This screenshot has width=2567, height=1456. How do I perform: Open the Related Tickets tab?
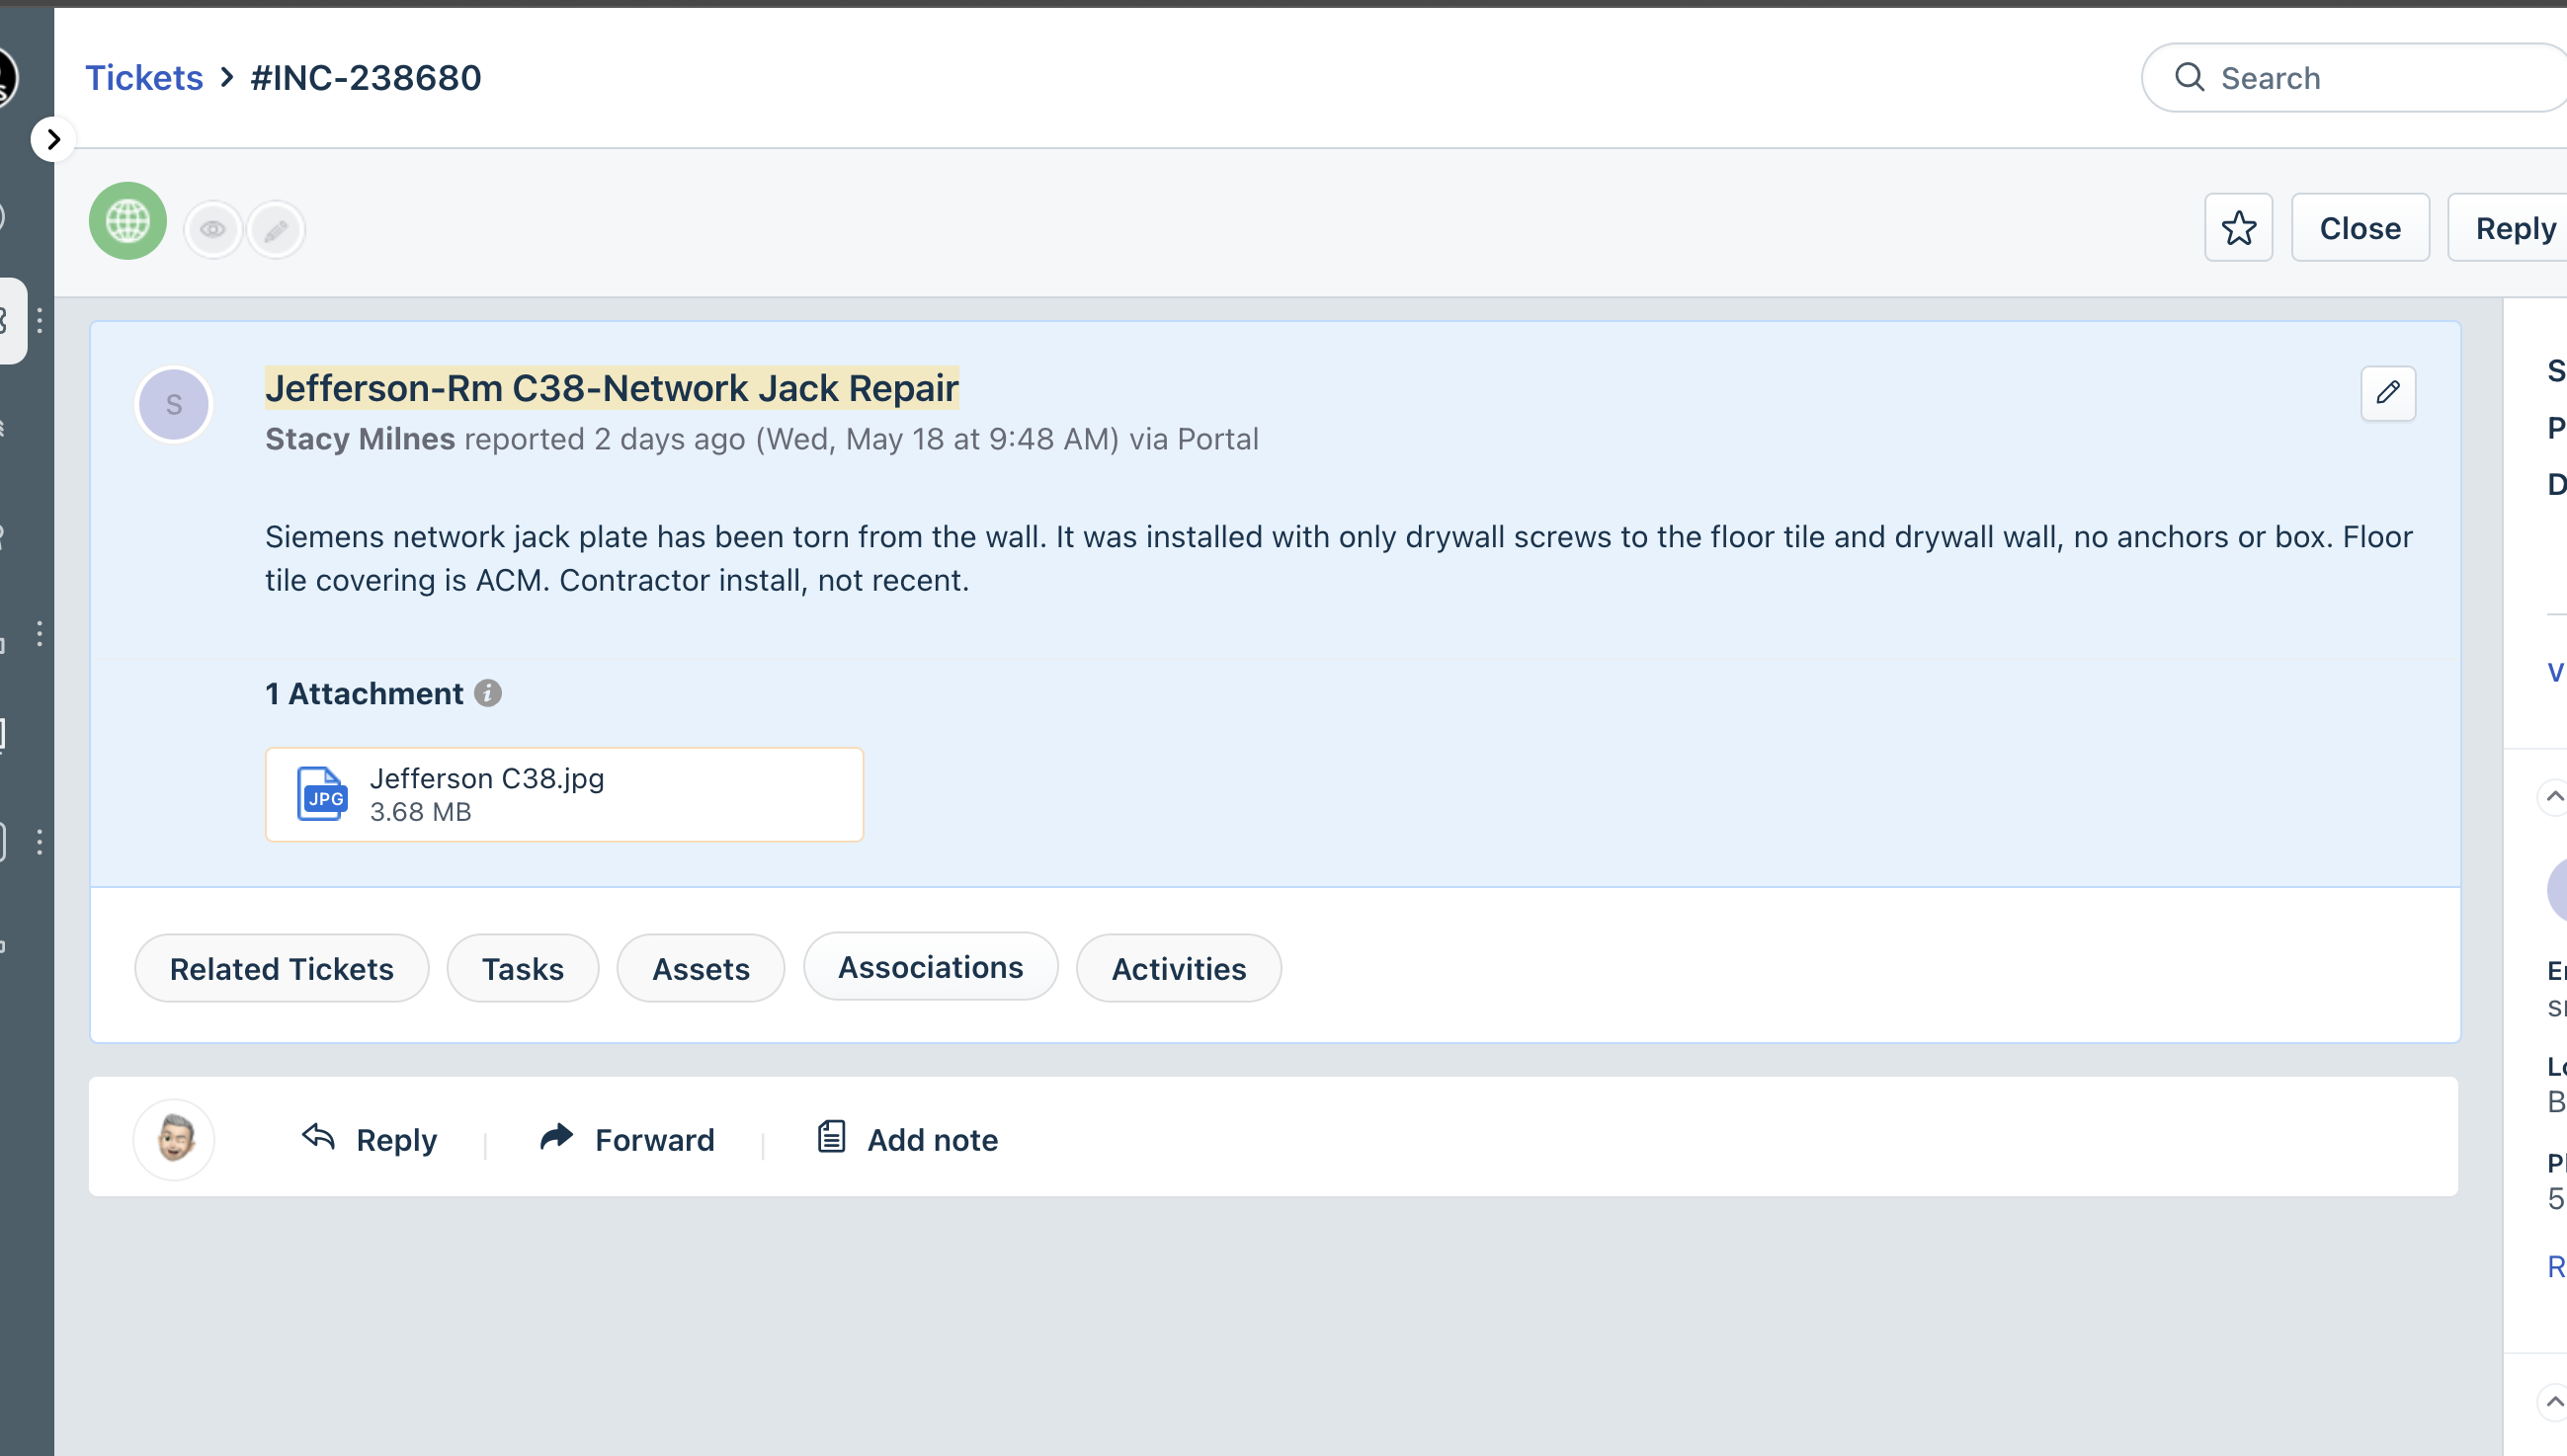click(x=281, y=968)
